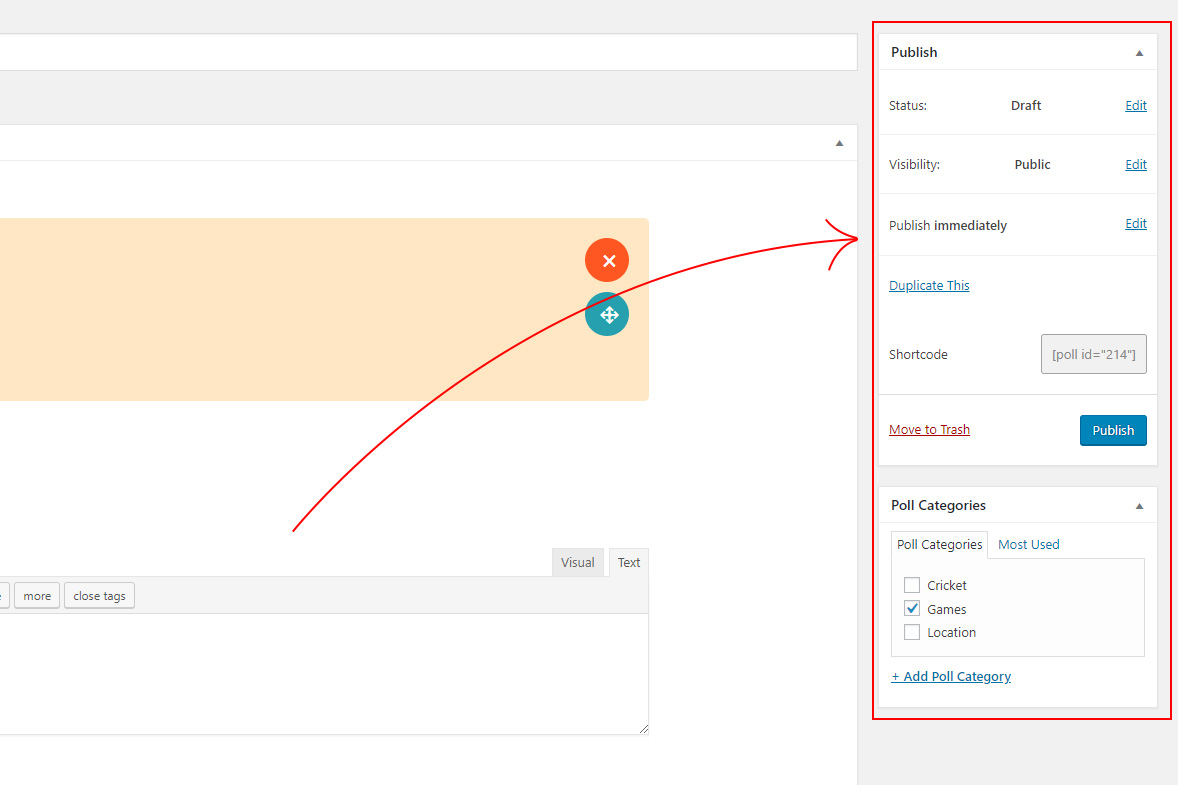
Task: Open the Most Used categories tab
Action: pos(1028,544)
